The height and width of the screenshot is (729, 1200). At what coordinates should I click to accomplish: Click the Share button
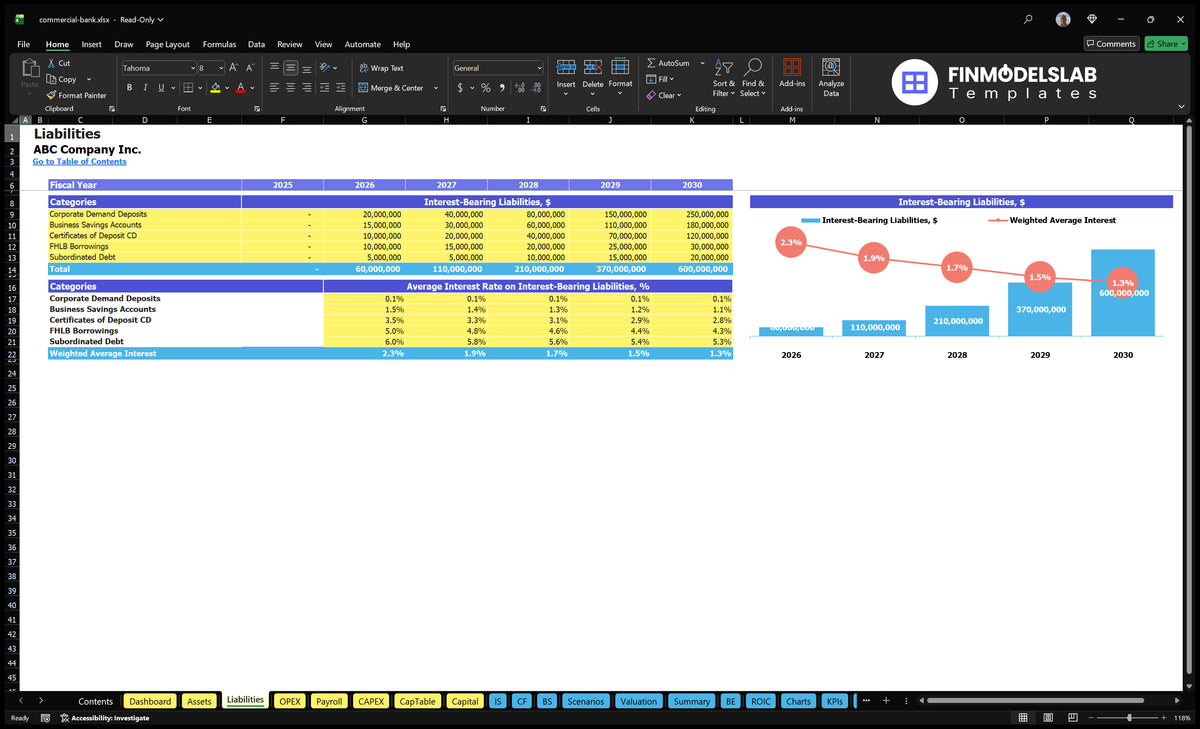coord(1165,44)
